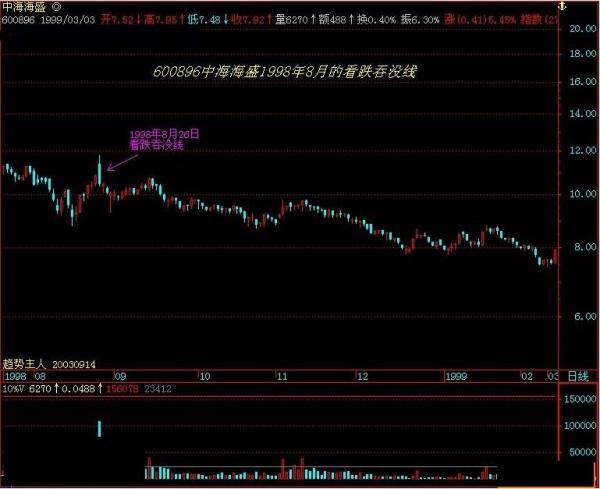Click the stock name 中海海盛

tap(24, 7)
